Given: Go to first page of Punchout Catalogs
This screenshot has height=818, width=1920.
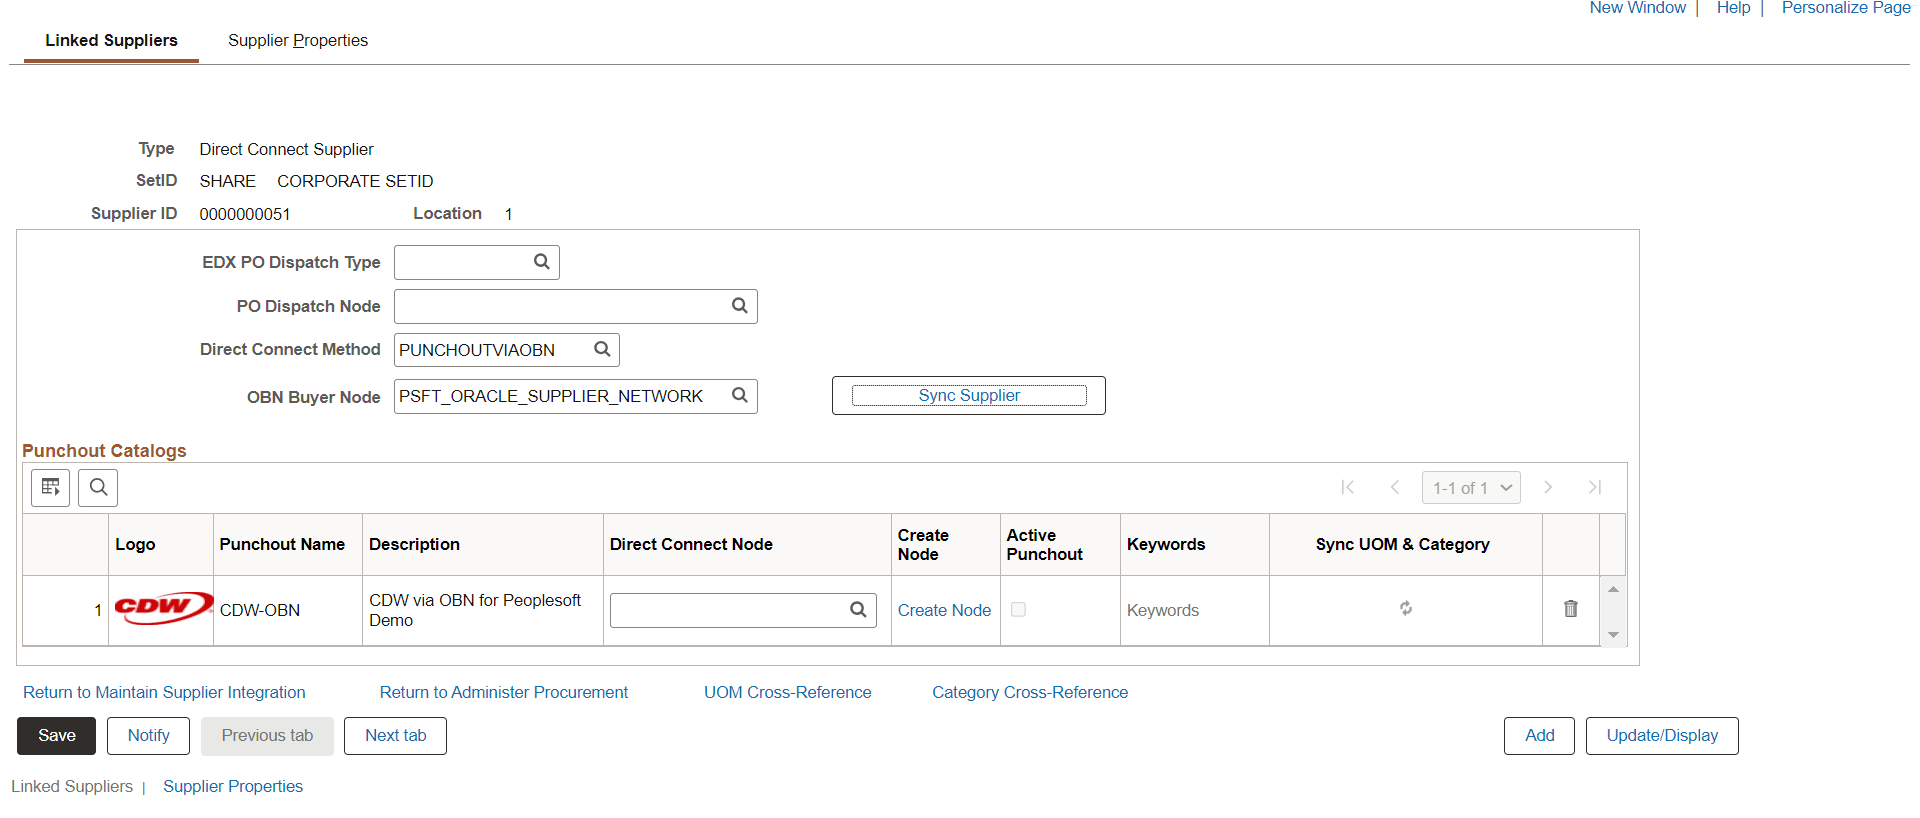Looking at the screenshot, I should tap(1348, 488).
